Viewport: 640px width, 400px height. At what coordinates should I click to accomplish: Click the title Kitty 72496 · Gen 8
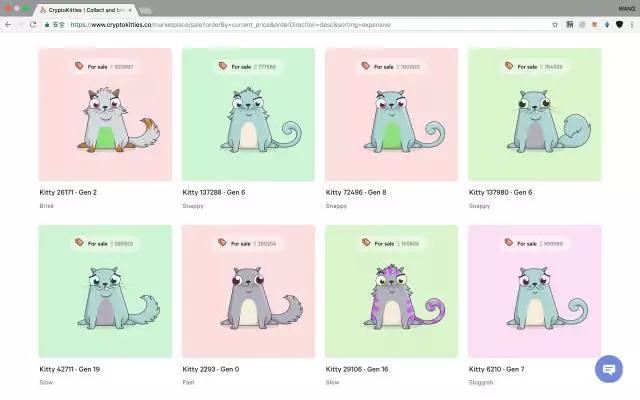(x=356, y=192)
